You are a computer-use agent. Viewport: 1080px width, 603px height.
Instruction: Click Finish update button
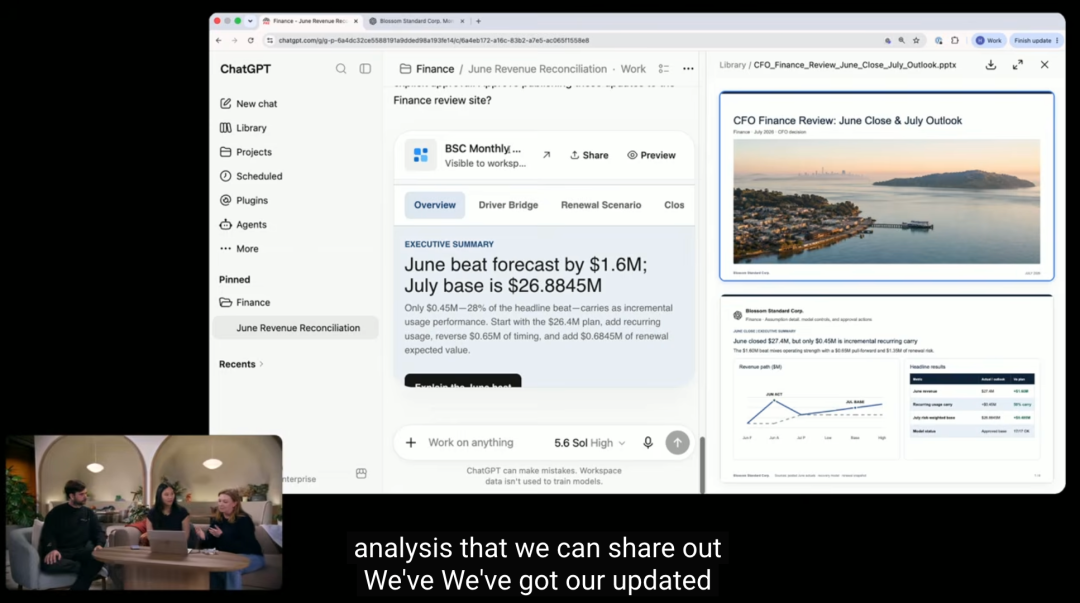1035,41
